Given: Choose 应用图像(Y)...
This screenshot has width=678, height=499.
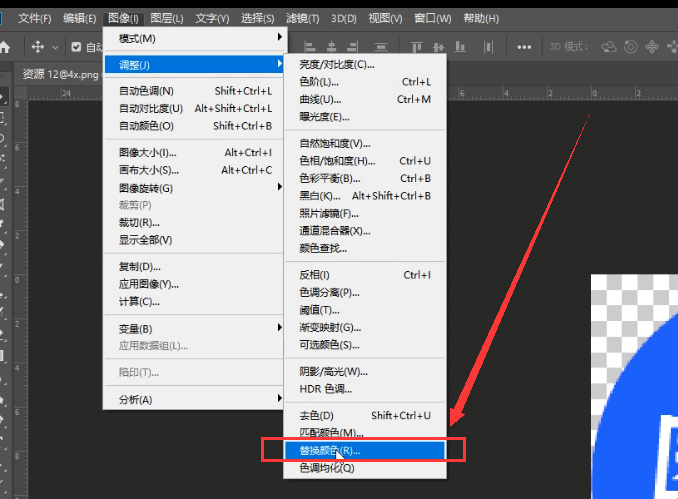Looking at the screenshot, I should (194, 284).
